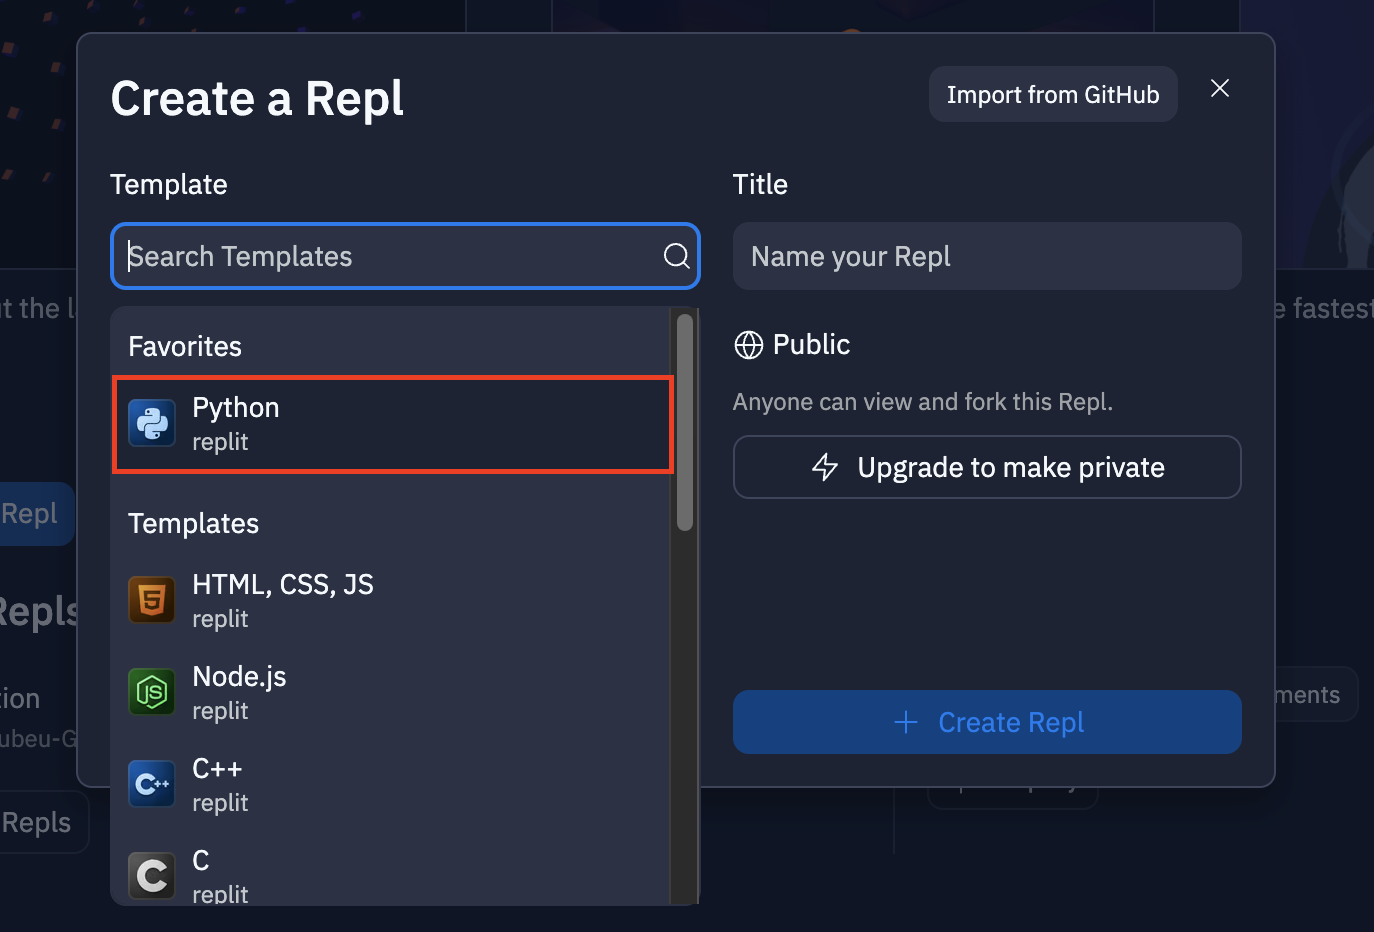
Task: Click the search magnifier icon
Action: pyautogui.click(x=677, y=256)
